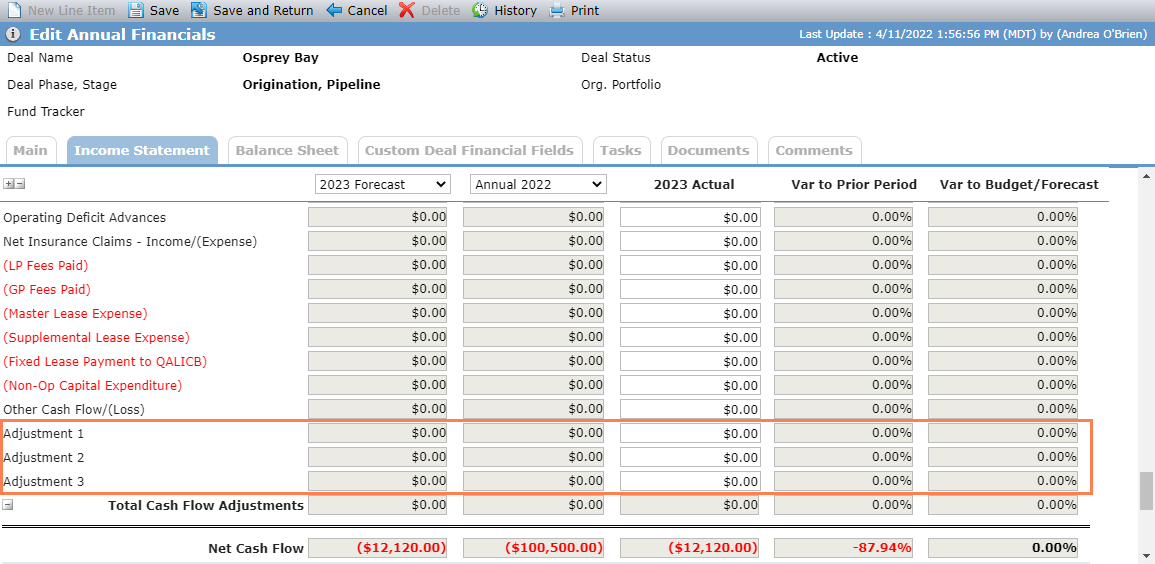This screenshot has width=1155, height=564.
Task: Click the Cancel button label
Action: click(368, 11)
